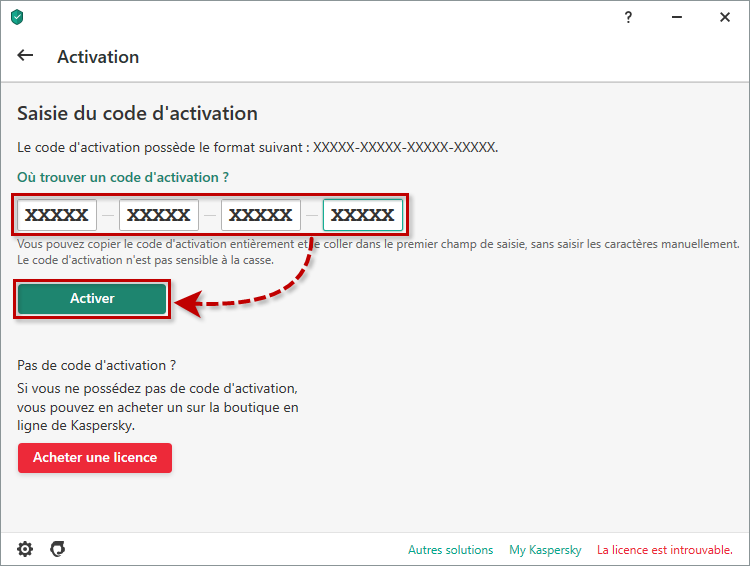This screenshot has height=566, width=750.
Task: Open the Autres solutions link
Action: pos(451,550)
